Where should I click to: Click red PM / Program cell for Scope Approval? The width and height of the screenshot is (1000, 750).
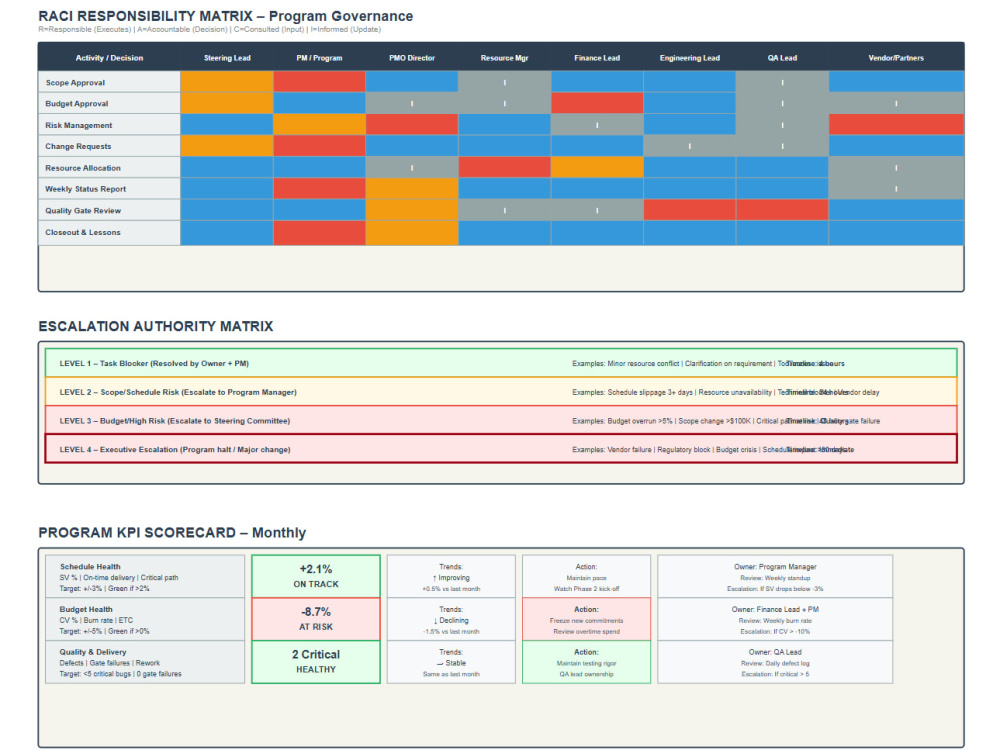(320, 82)
